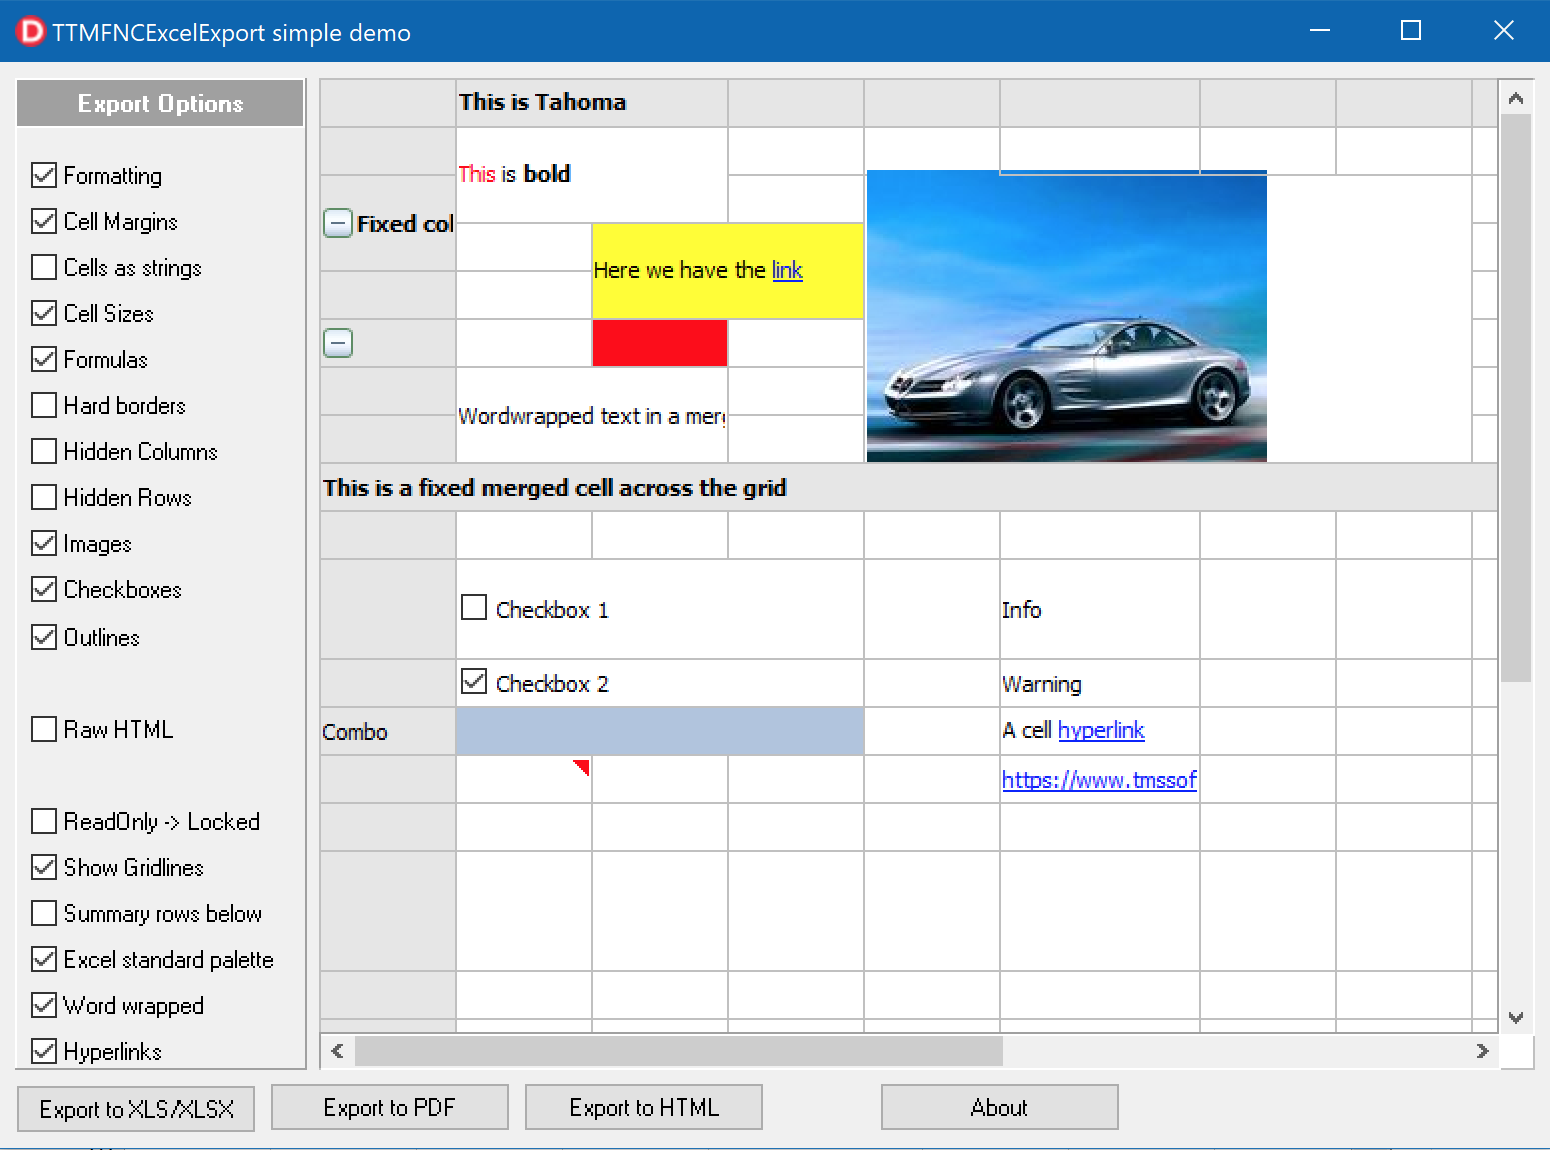Collapse the Fixed col outline node

click(338, 223)
